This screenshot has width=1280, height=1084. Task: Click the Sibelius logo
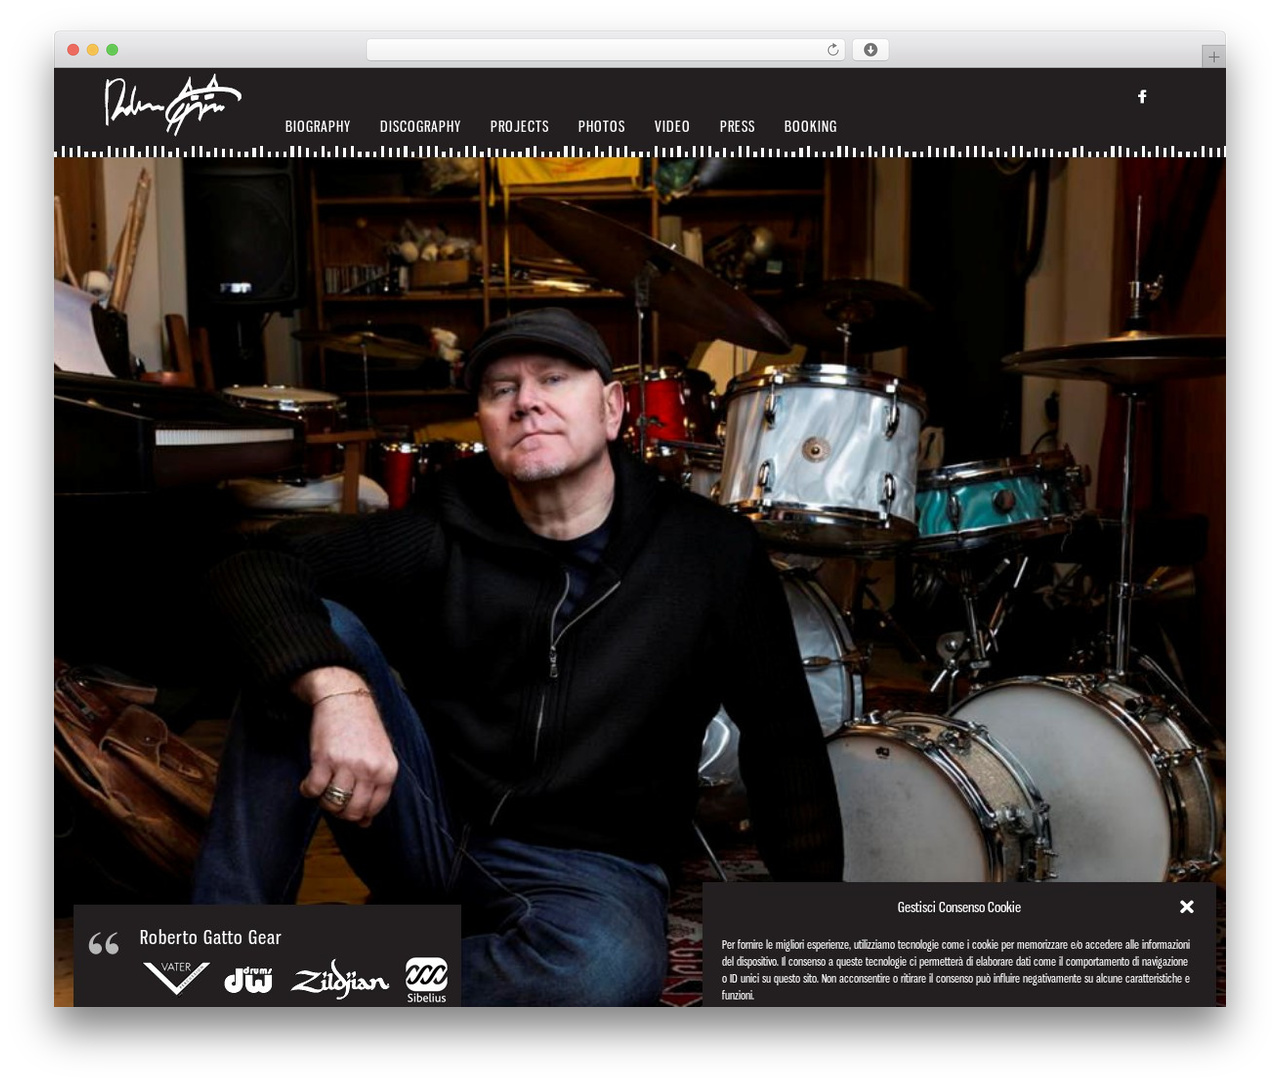point(426,980)
